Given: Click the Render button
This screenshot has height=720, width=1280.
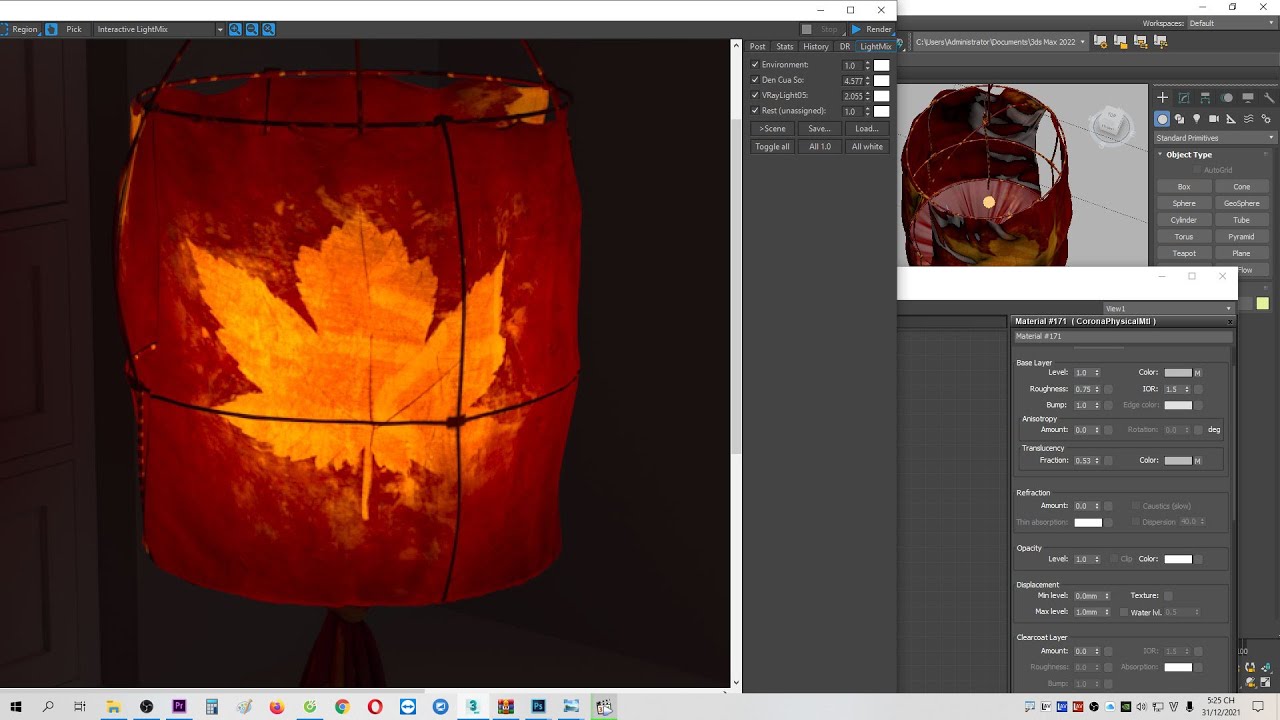Looking at the screenshot, I should pos(871,30).
